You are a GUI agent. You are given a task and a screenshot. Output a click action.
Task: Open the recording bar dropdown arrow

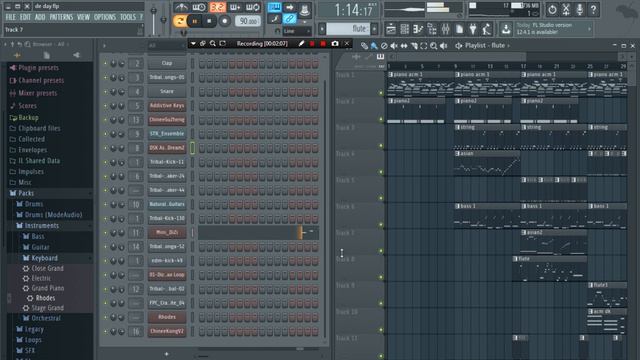[x=193, y=43]
